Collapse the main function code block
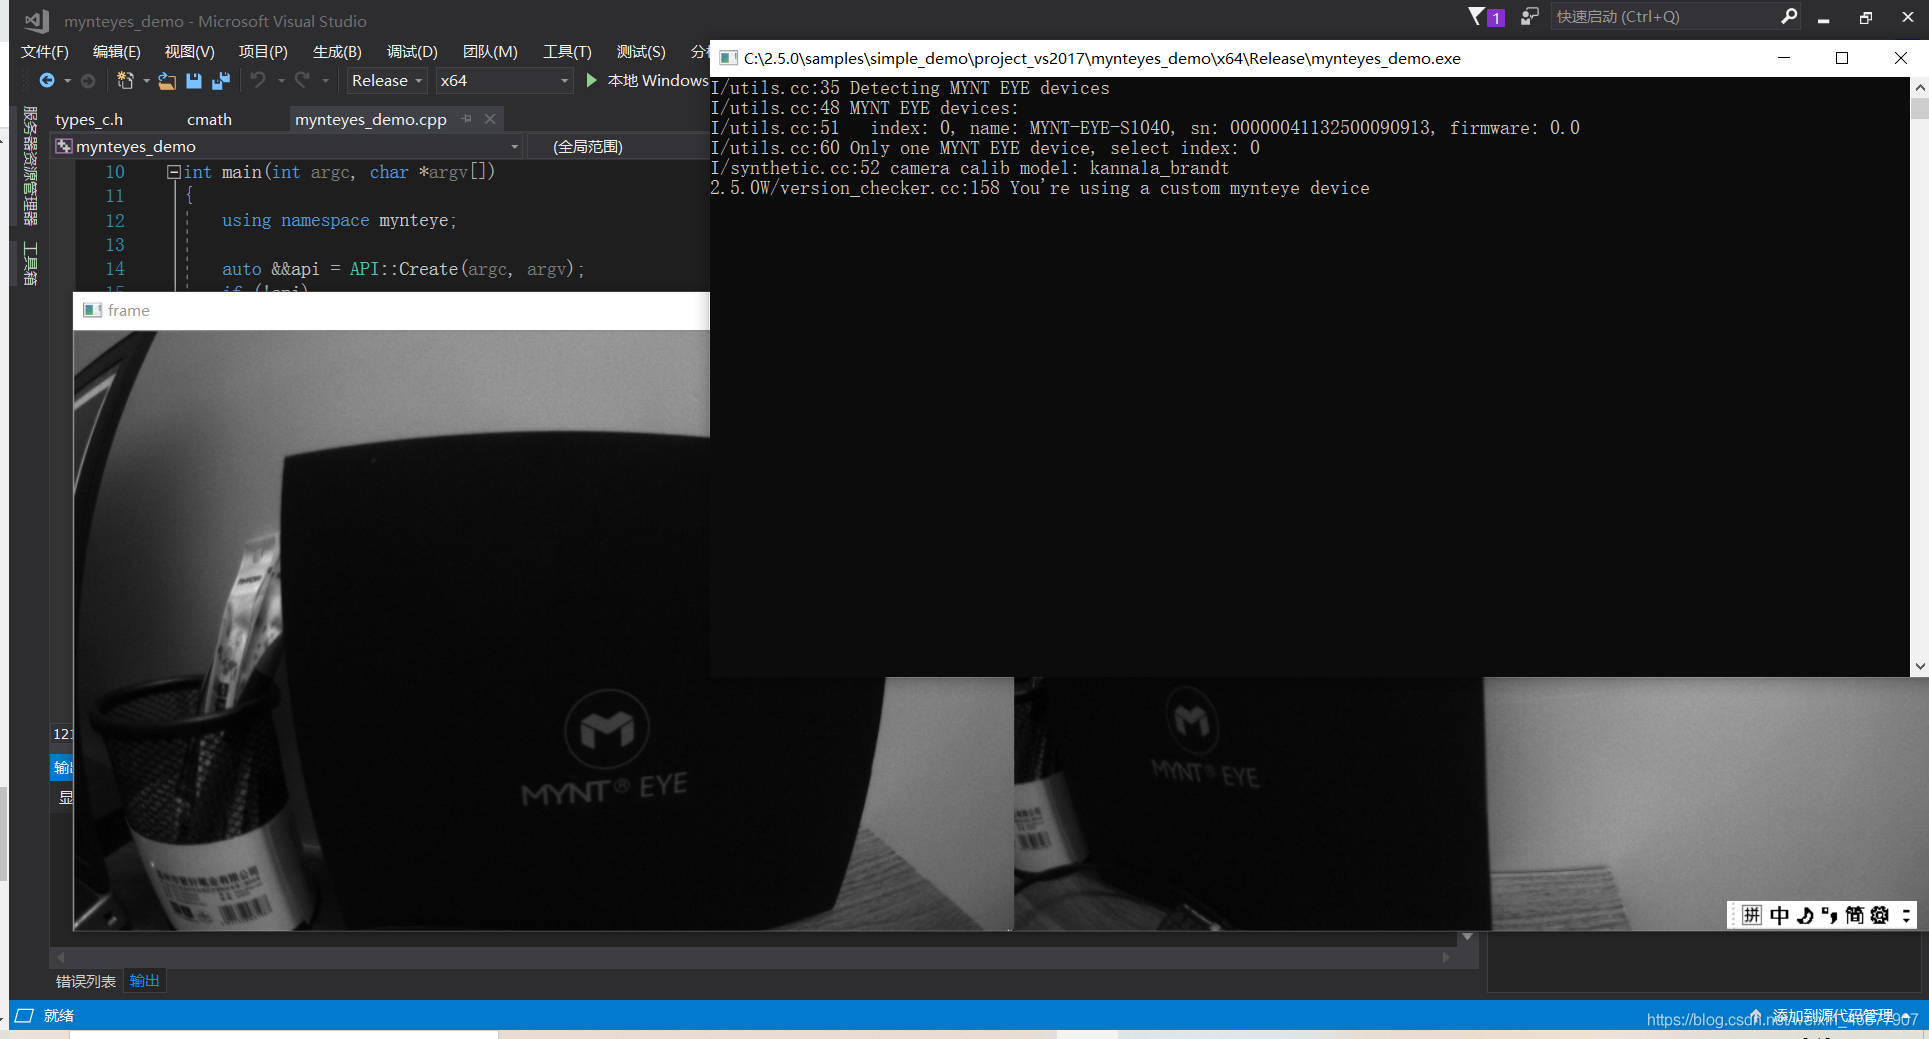The image size is (1929, 1039). [174, 172]
